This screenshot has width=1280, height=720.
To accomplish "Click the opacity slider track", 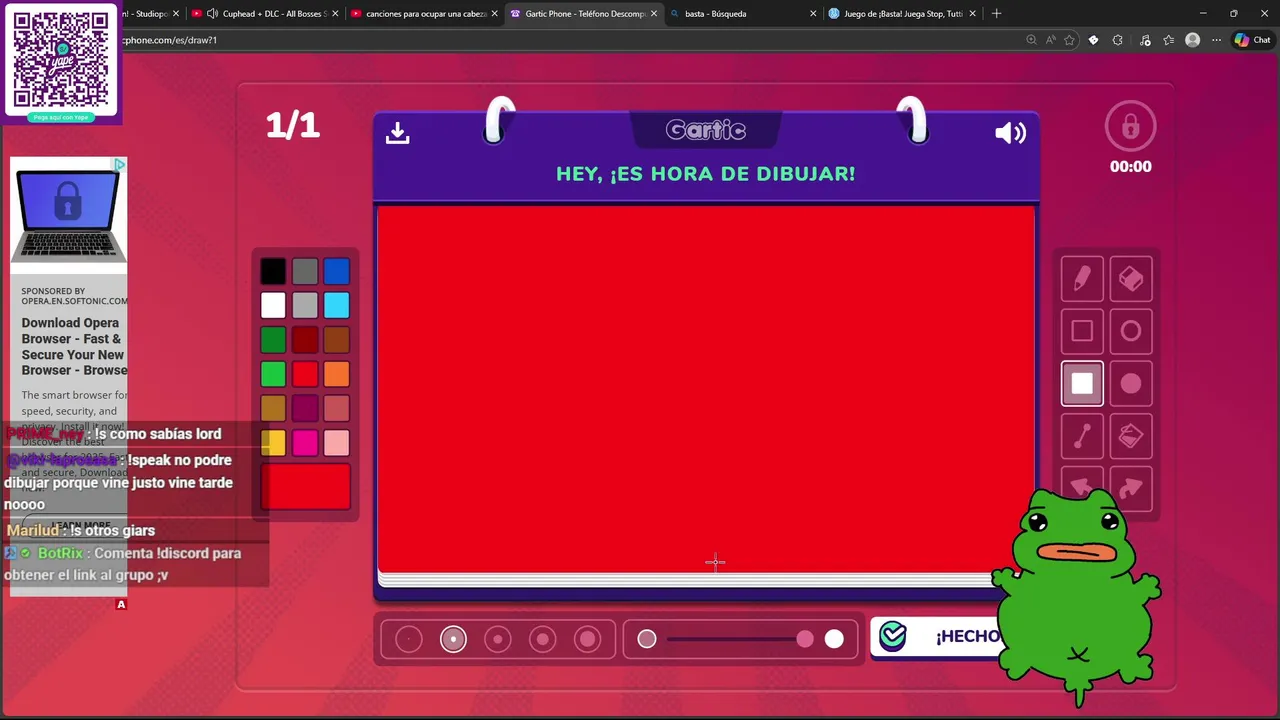I will (739, 639).
